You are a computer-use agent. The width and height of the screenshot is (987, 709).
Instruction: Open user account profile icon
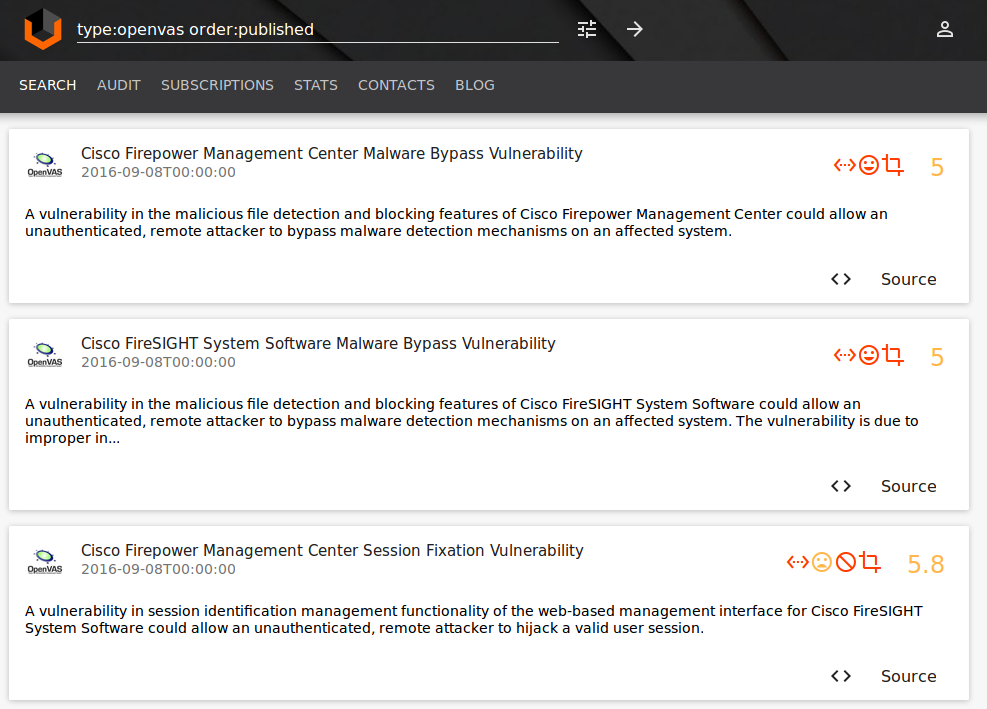click(944, 29)
